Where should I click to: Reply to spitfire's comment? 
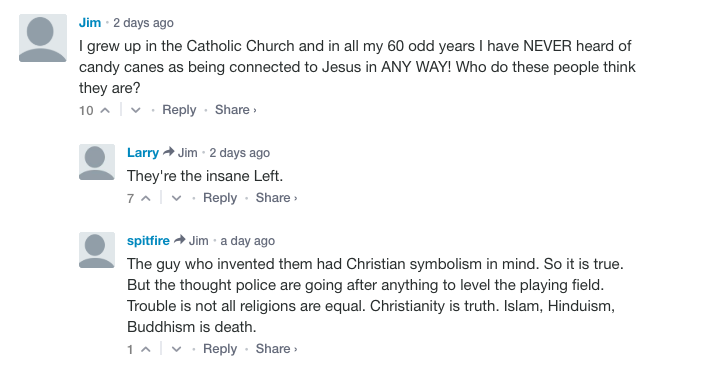[x=220, y=348]
